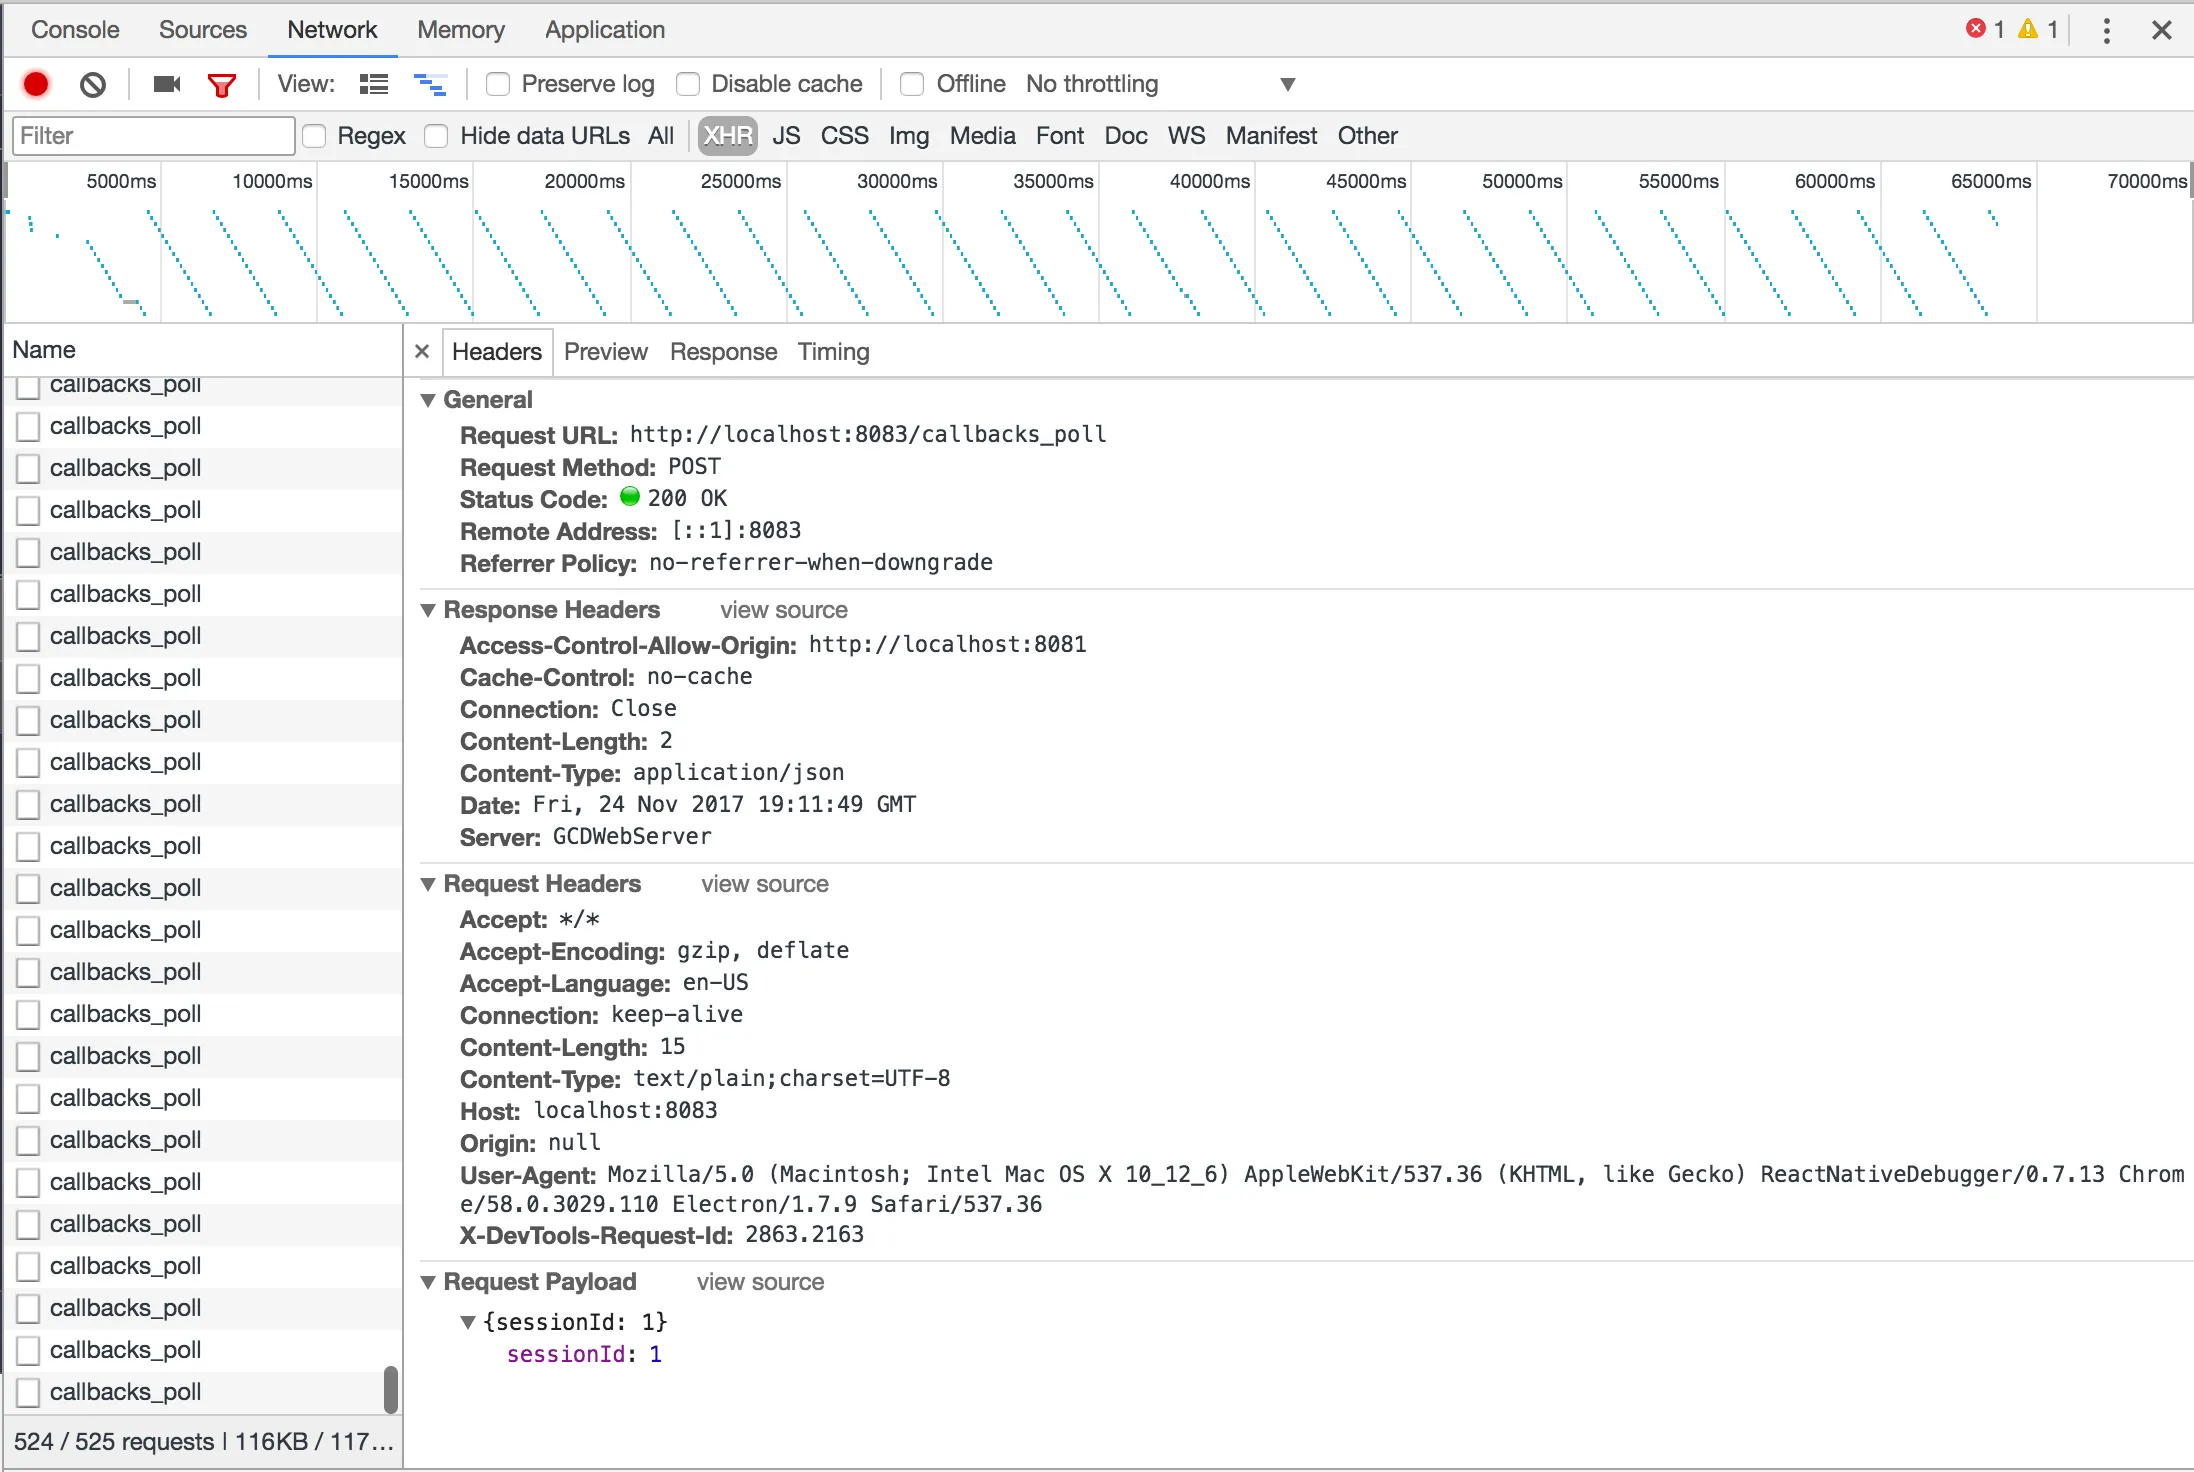The height and width of the screenshot is (1472, 2194).
Task: Clear the network log with the clear icon
Action: pos(93,84)
